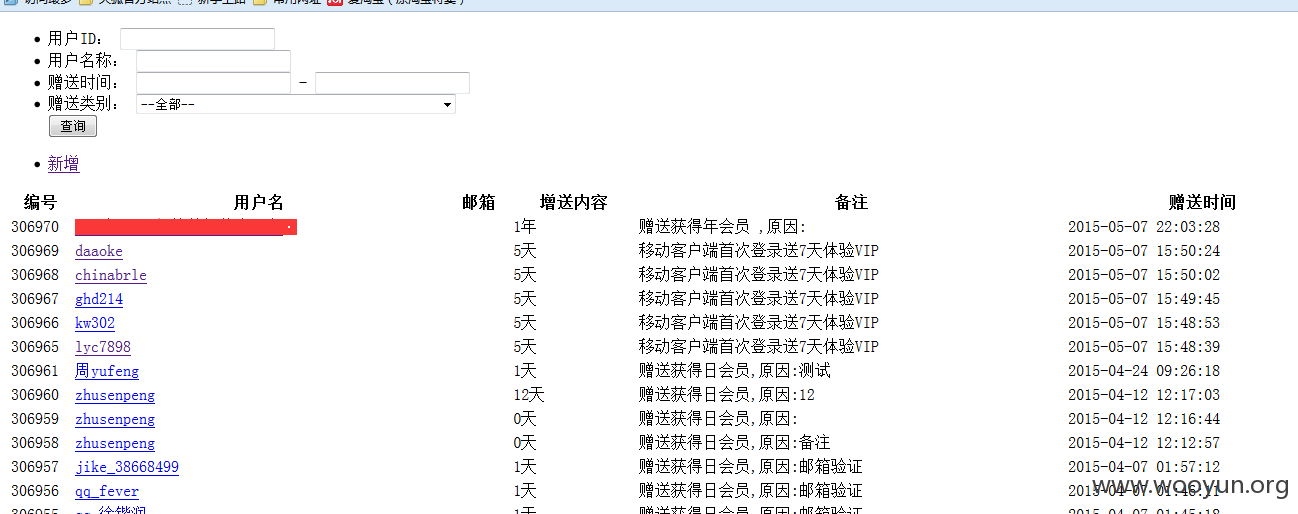Select record number 306967
This screenshot has height=514, width=1298.
pyautogui.click(x=35, y=299)
